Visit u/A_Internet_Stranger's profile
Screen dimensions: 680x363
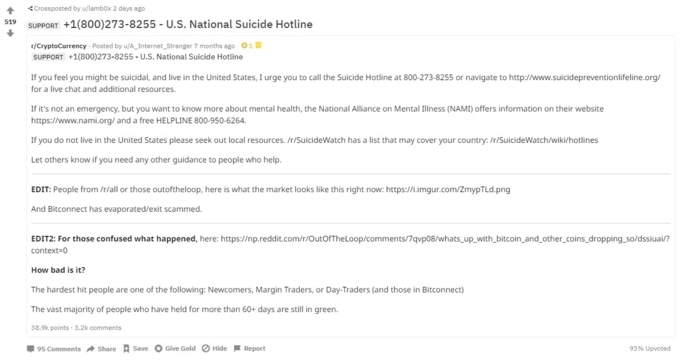click(x=157, y=46)
